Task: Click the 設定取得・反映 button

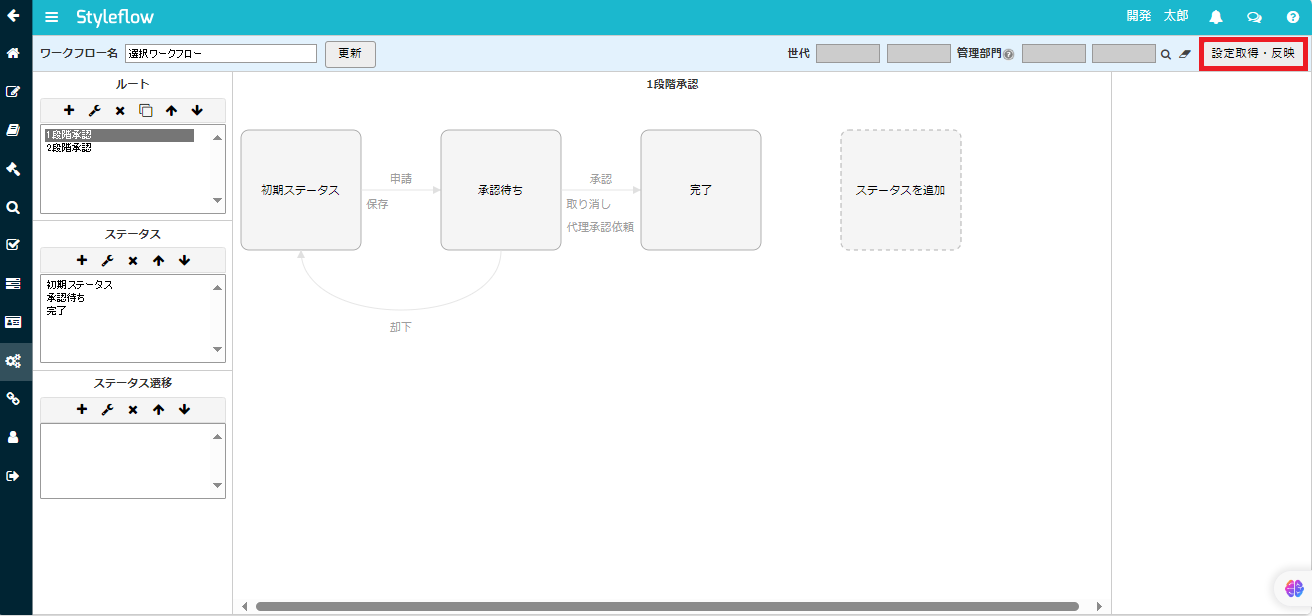Action: (x=1253, y=54)
